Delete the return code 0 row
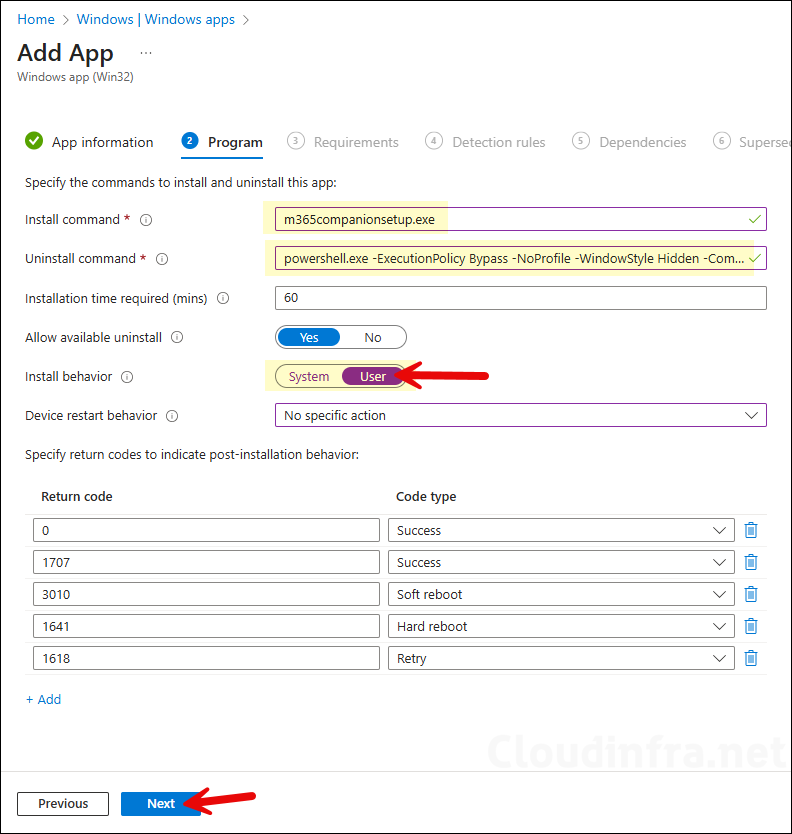Screen dimensions: 792x834 click(x=751, y=530)
